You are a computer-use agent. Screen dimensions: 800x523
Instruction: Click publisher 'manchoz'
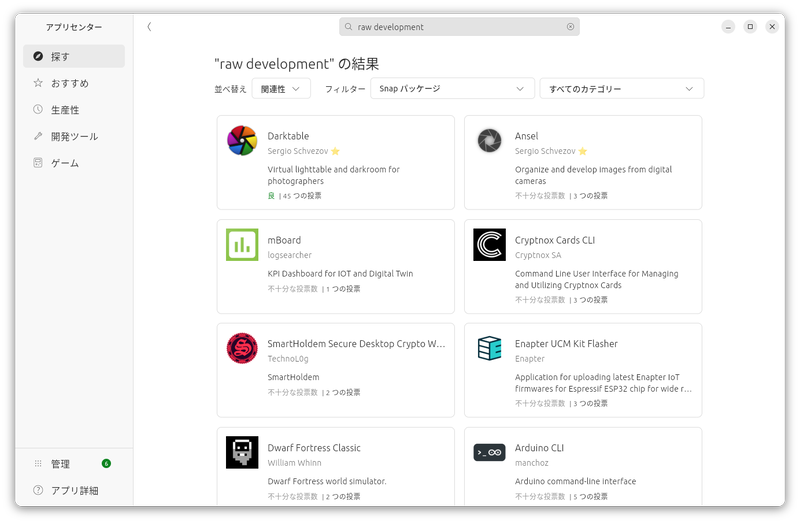click(x=532, y=463)
